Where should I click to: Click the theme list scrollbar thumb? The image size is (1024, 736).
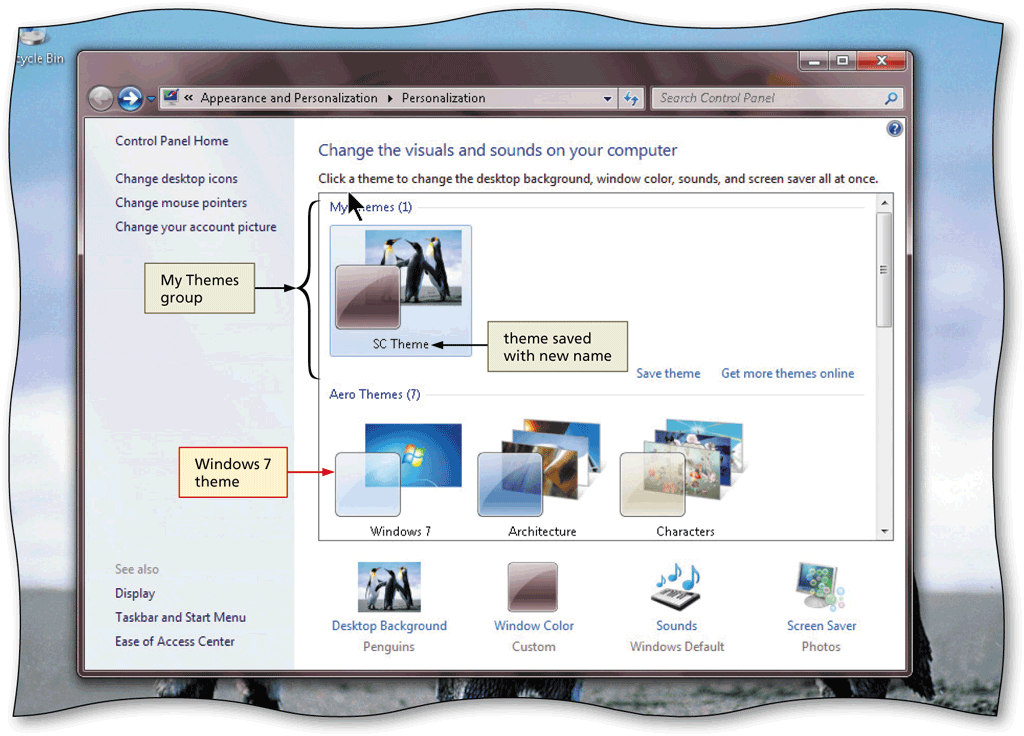tap(884, 269)
